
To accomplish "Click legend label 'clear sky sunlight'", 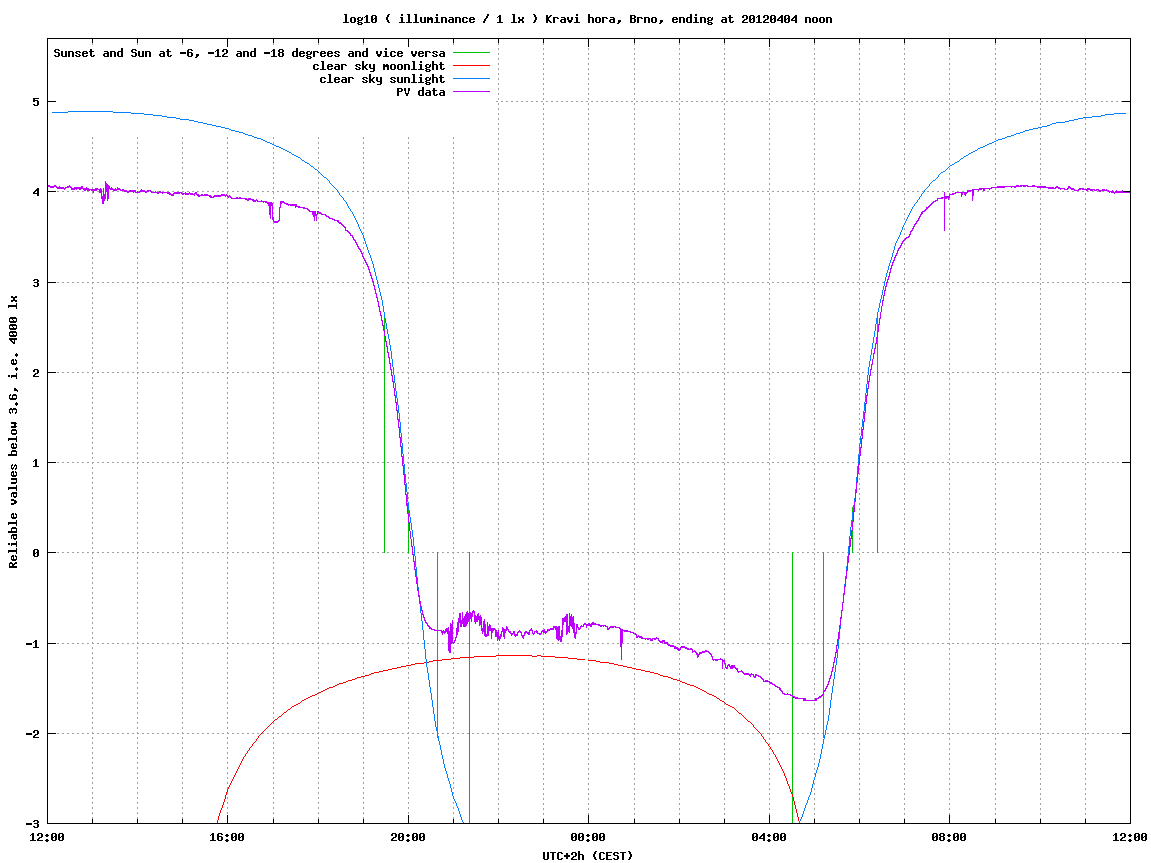I will [x=382, y=79].
